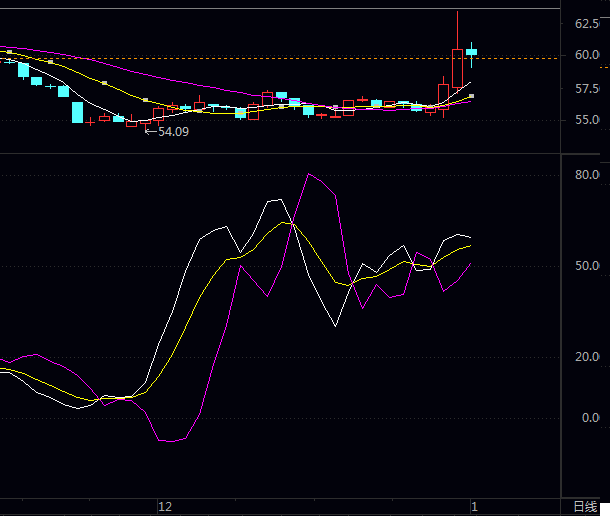The width and height of the screenshot is (610, 518).
Task: Select the 日线 daily period label
Action: click(585, 507)
